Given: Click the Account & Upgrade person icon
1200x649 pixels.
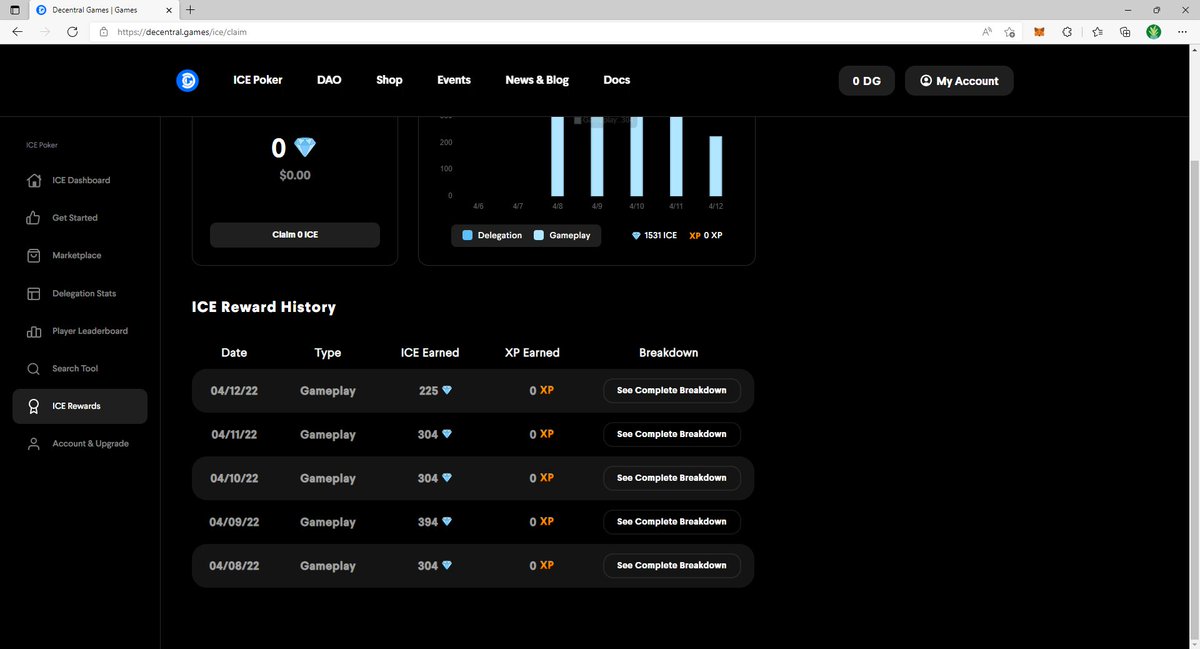Looking at the screenshot, I should pyautogui.click(x=33, y=443).
